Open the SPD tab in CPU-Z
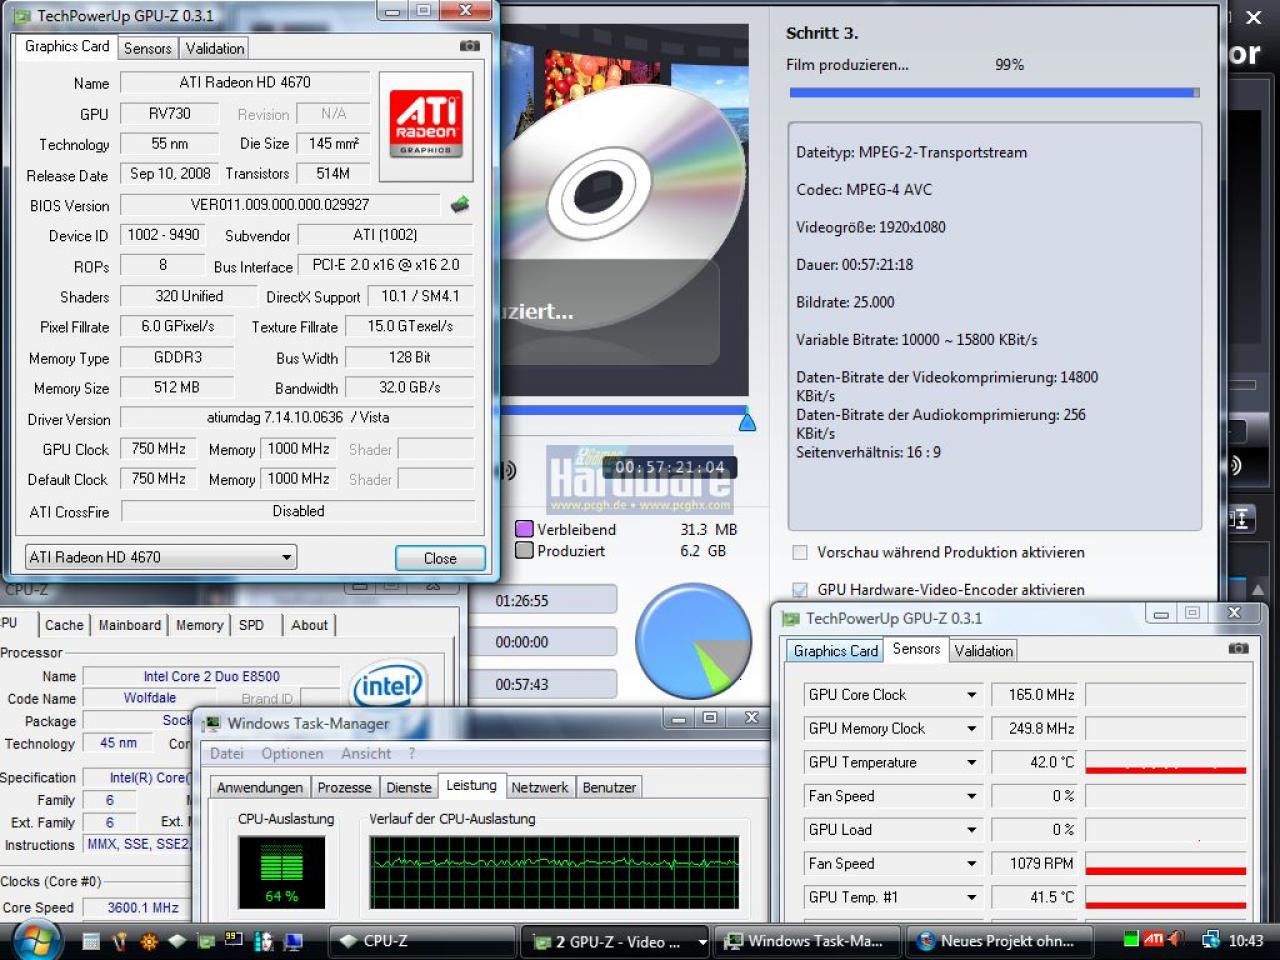1280x960 pixels. 251,625
